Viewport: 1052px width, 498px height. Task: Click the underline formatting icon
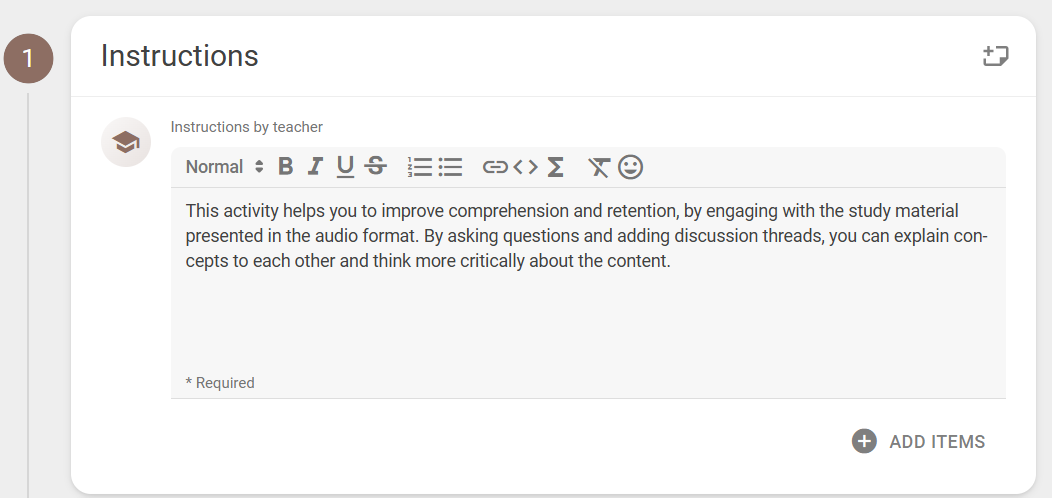pyautogui.click(x=345, y=166)
